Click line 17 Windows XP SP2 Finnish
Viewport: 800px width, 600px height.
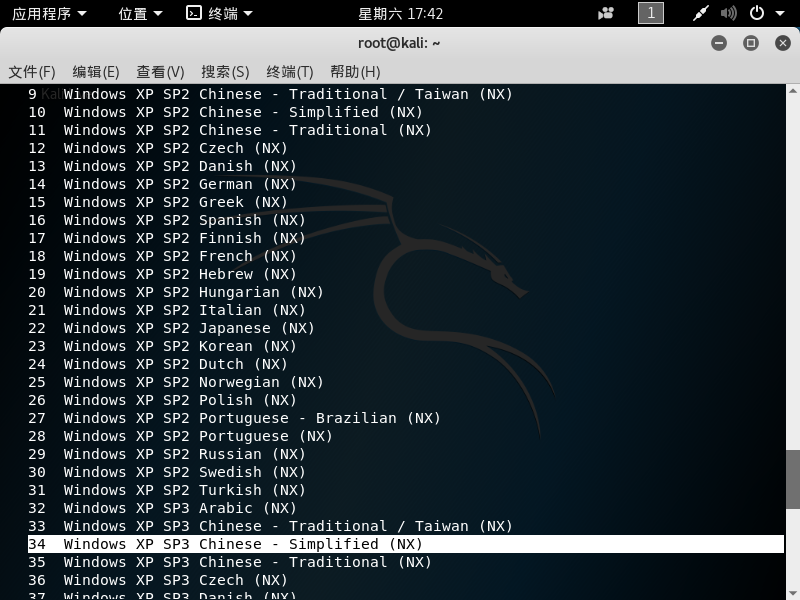(167, 238)
